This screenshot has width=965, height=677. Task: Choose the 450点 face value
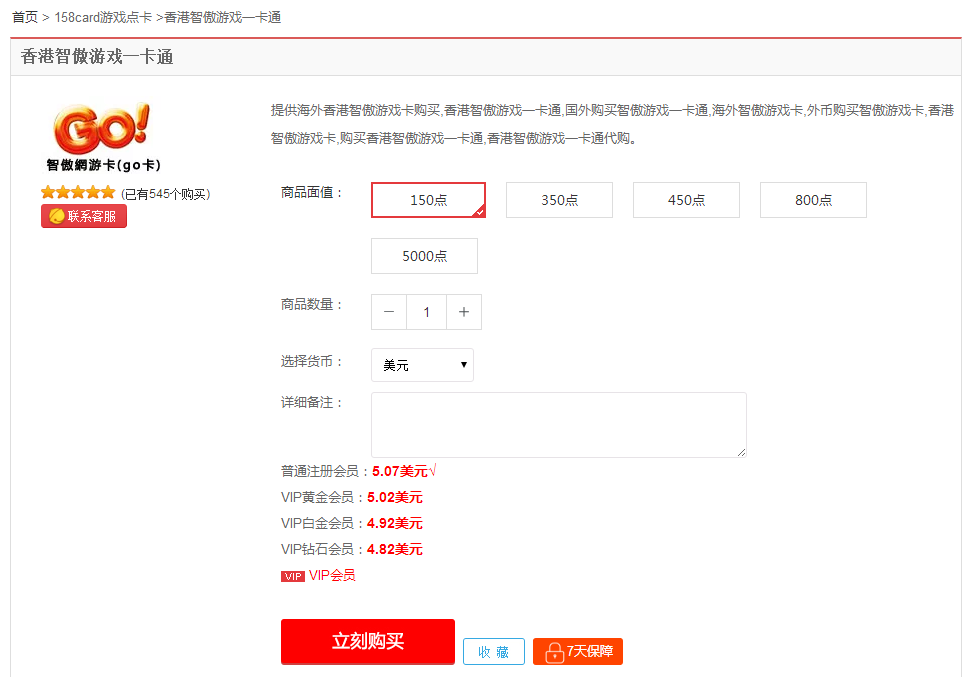pos(686,200)
